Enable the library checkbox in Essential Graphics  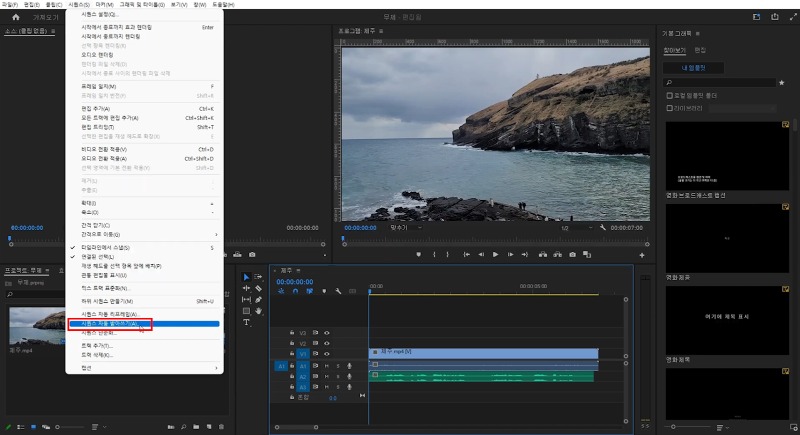669,107
